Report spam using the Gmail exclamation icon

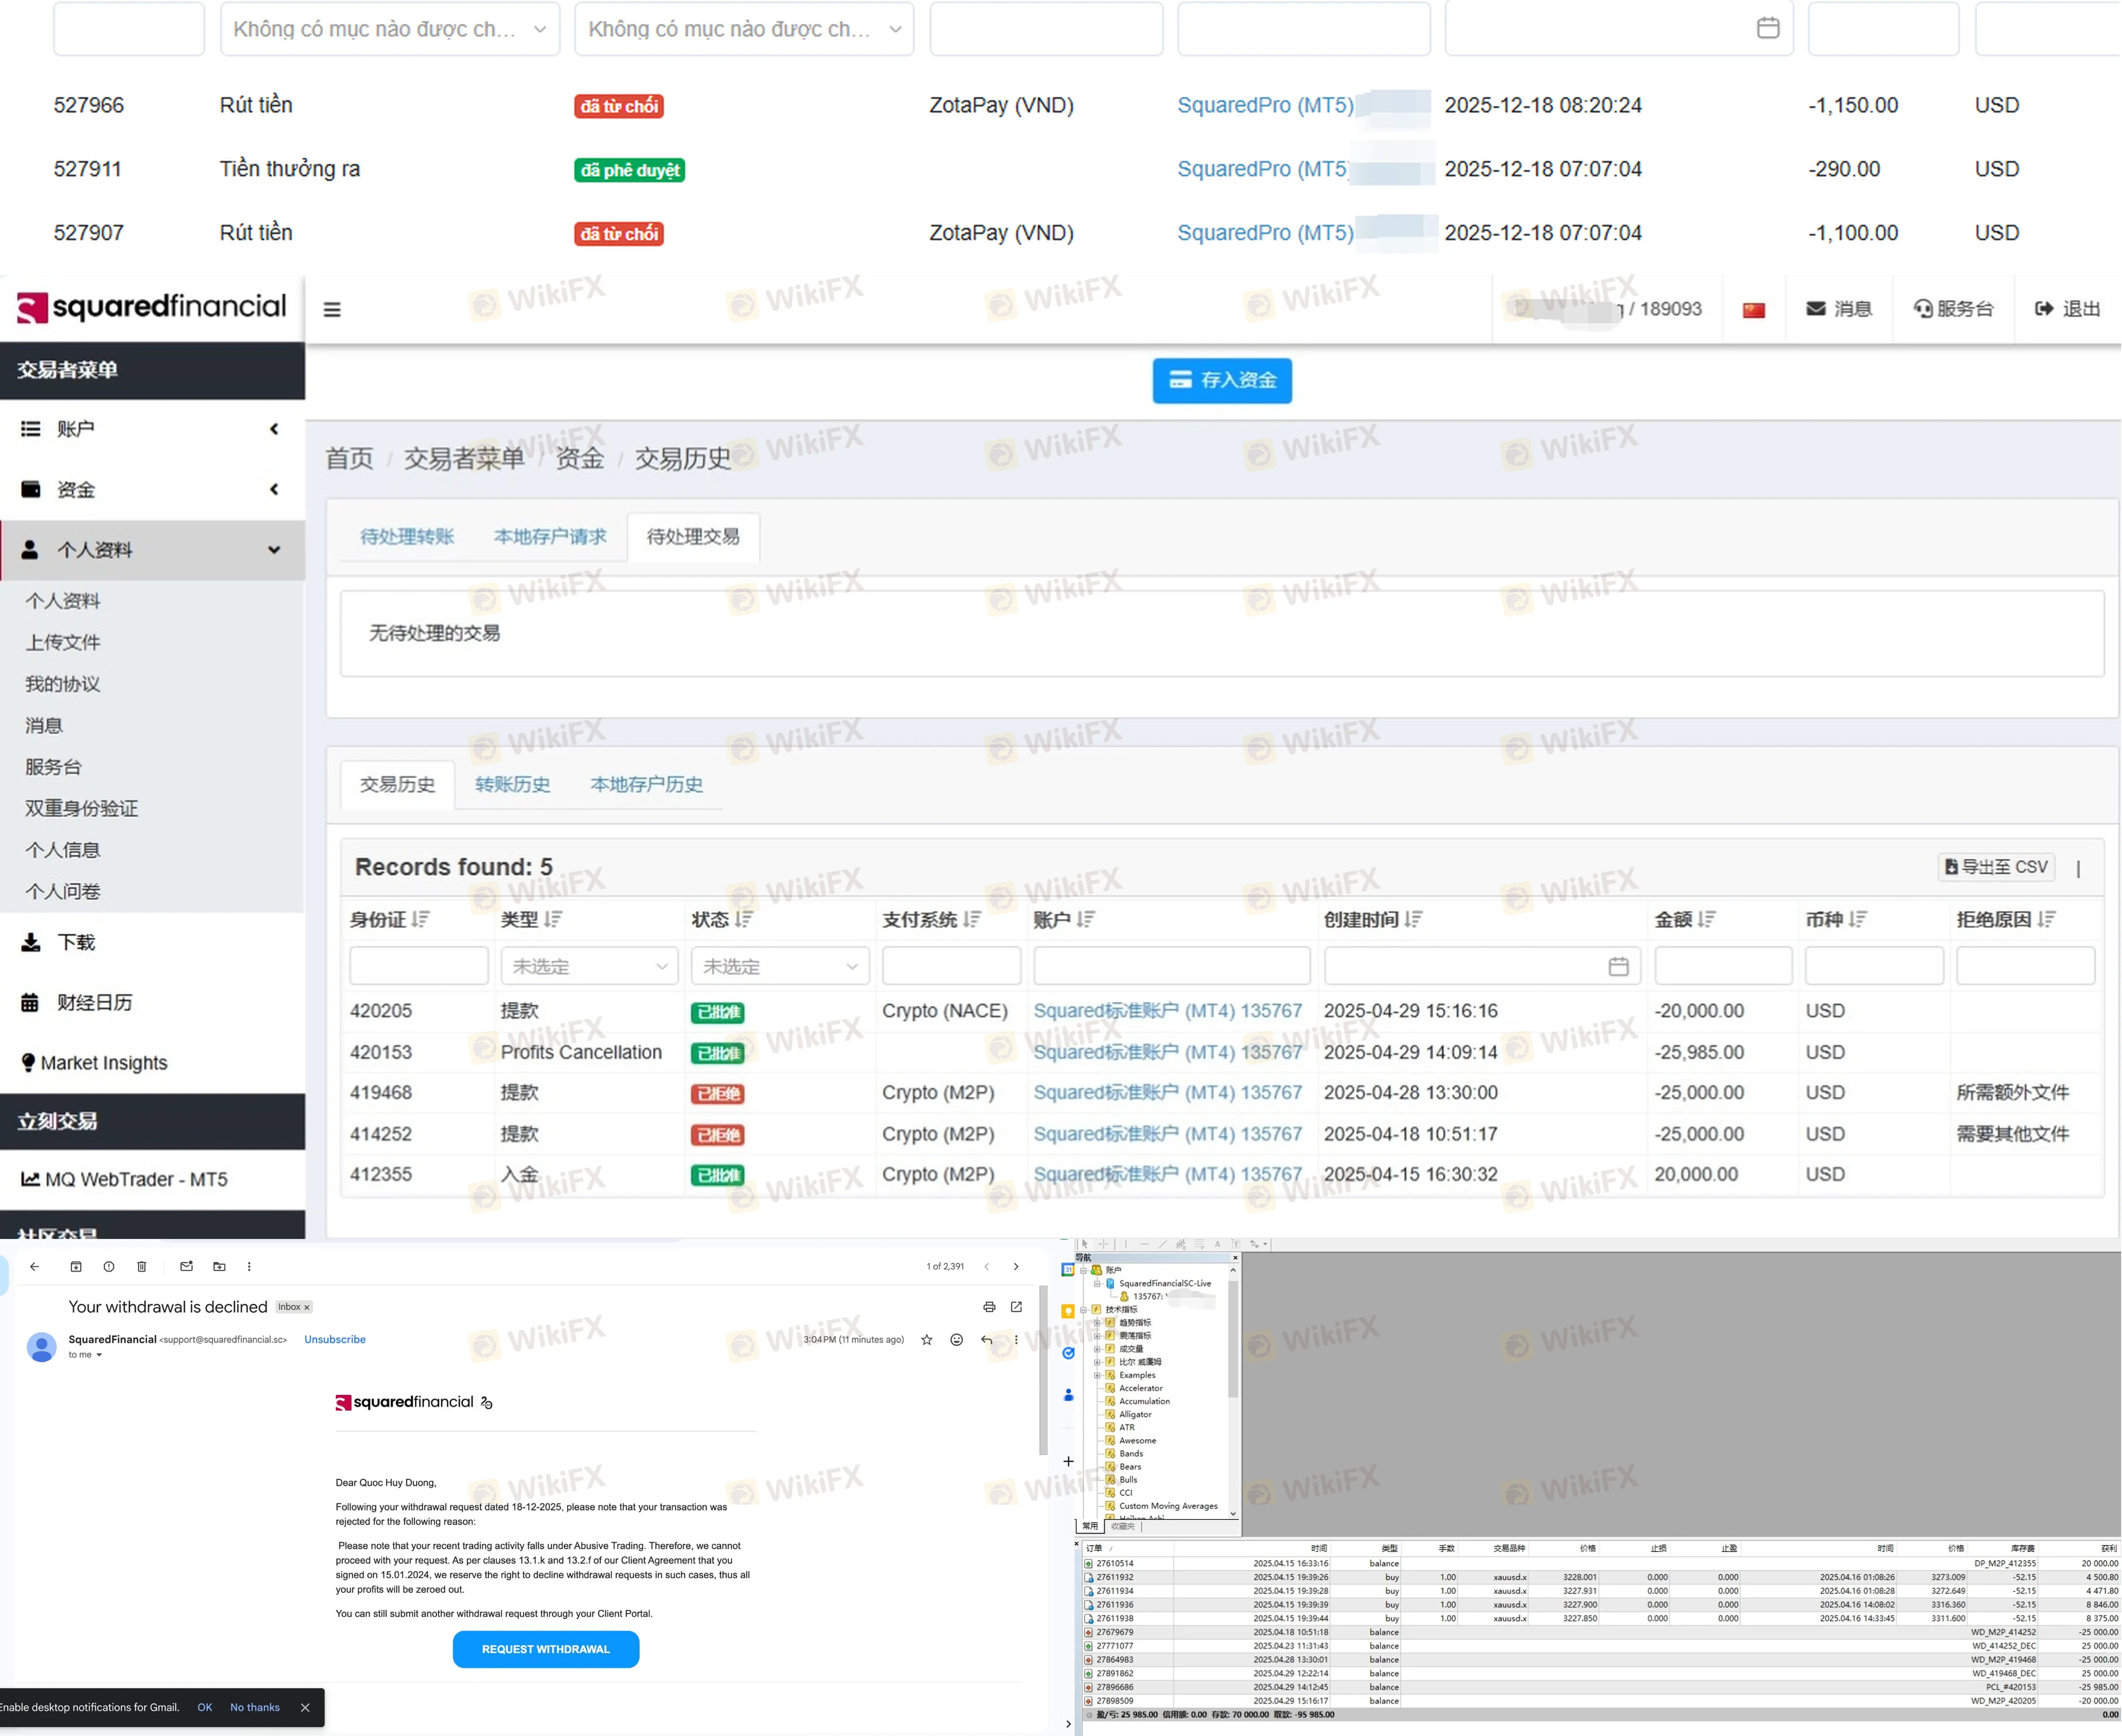[x=109, y=1266]
